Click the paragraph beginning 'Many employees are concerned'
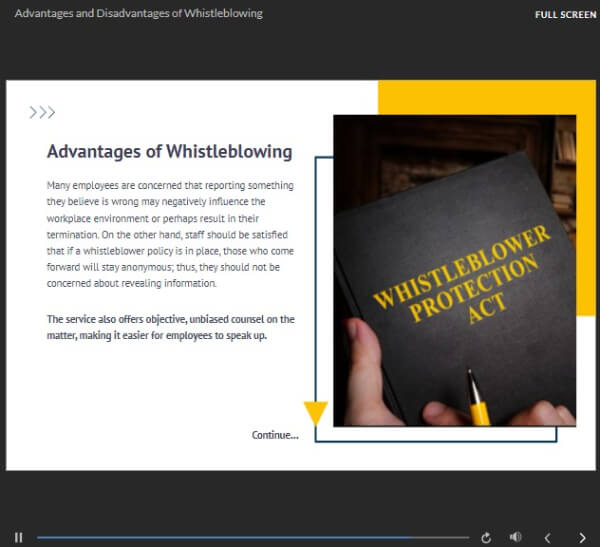 [170, 234]
